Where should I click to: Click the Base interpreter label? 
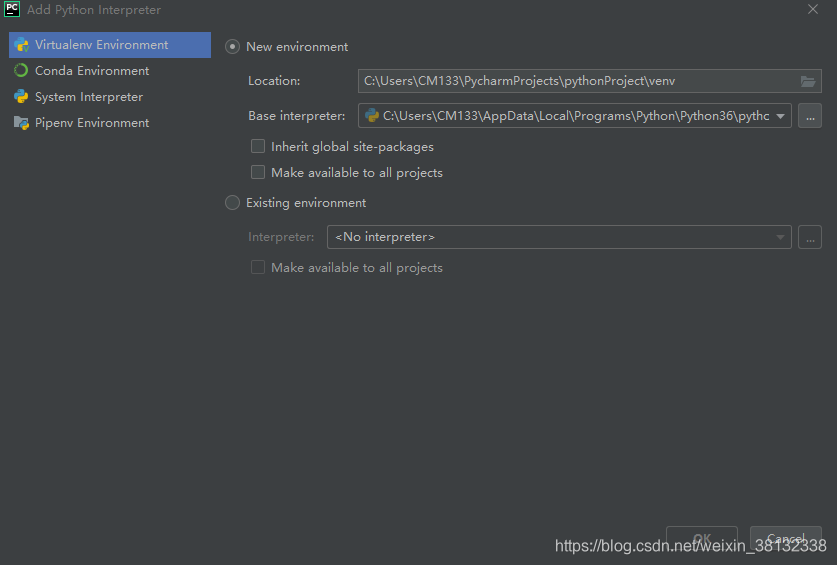296,116
